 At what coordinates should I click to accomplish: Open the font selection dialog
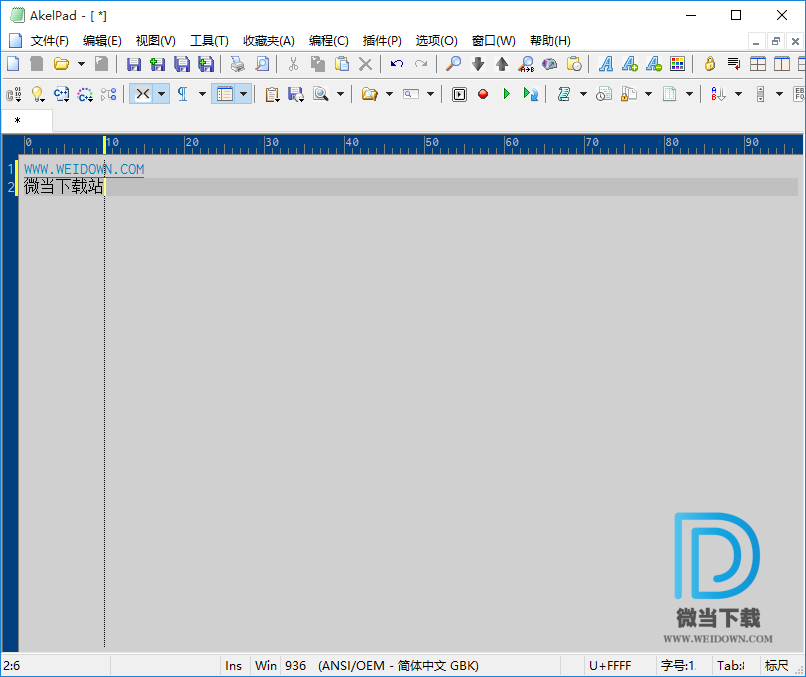[606, 64]
